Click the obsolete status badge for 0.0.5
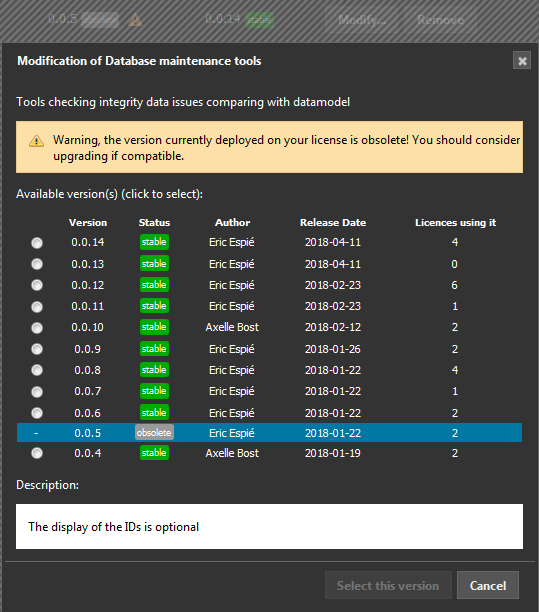The image size is (539, 612). pyautogui.click(x=154, y=432)
